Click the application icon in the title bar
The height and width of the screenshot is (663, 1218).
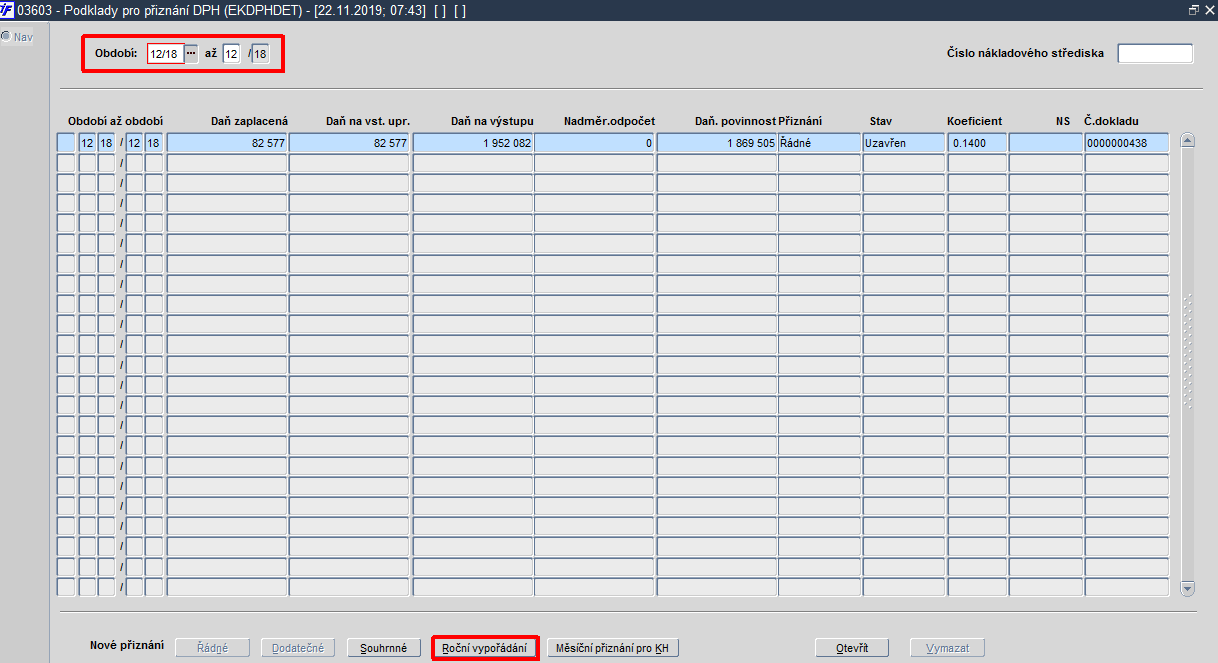tap(8, 9)
